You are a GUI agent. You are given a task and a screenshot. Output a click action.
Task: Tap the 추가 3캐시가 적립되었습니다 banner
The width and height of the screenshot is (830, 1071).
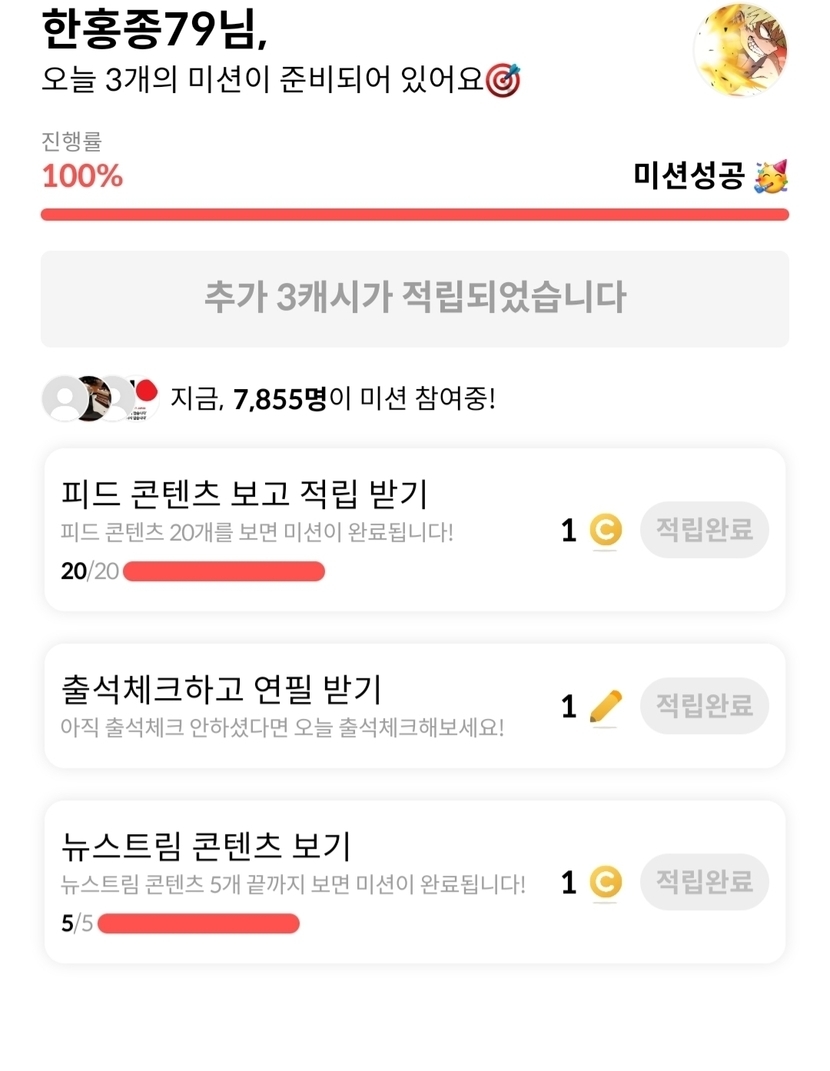pos(414,298)
